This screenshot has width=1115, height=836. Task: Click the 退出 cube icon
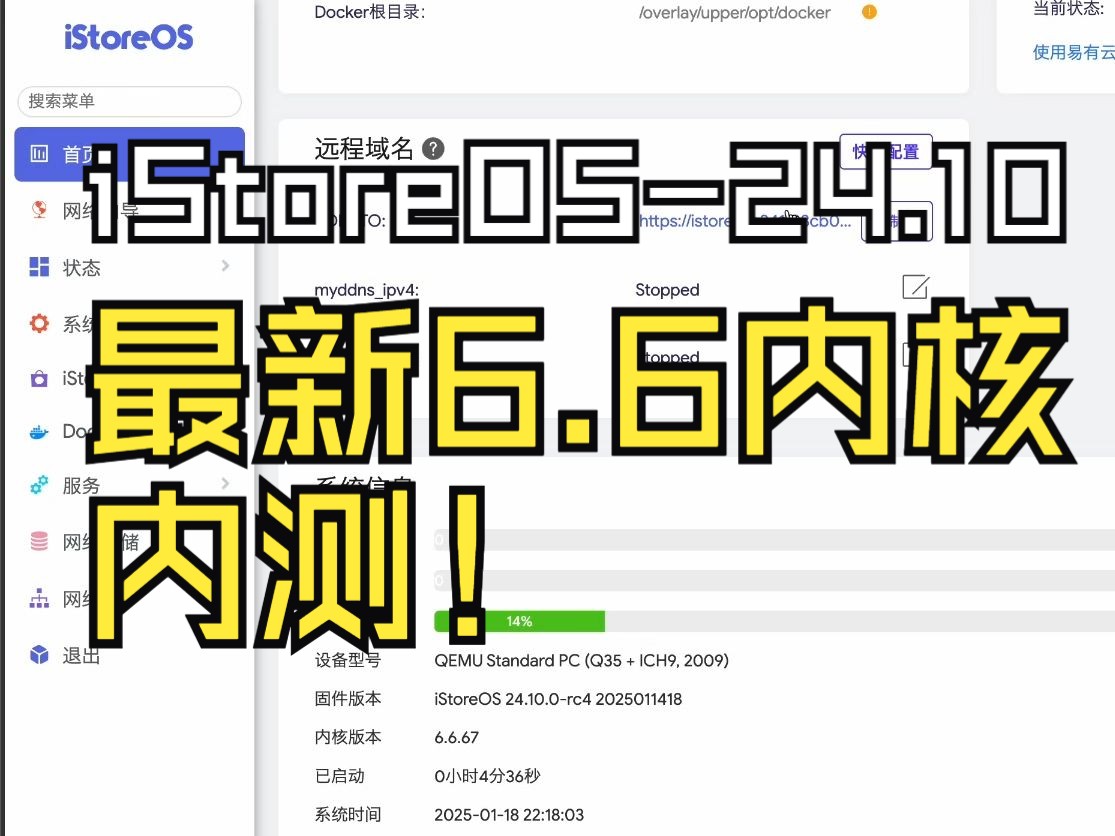[40, 655]
